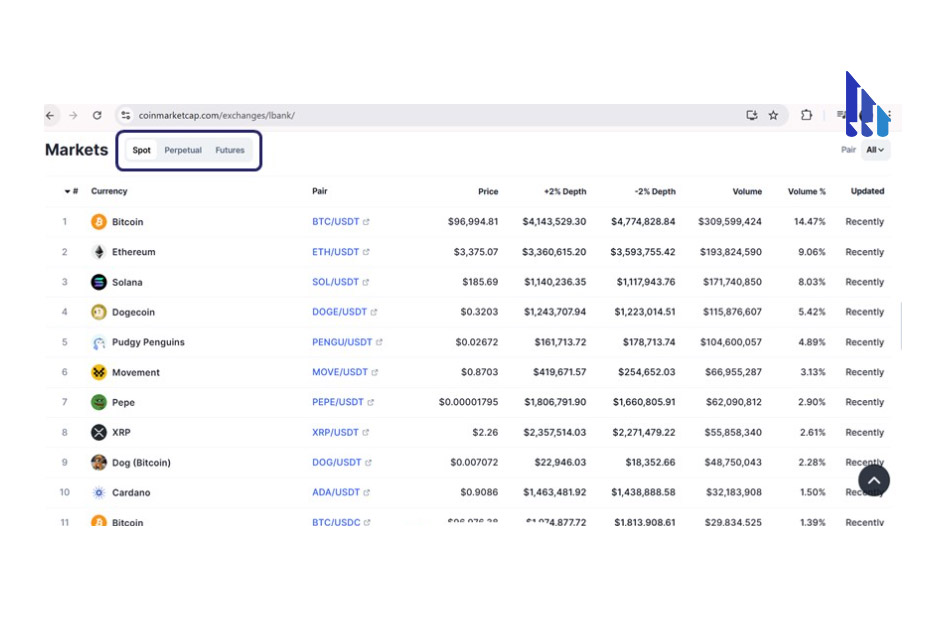Sort table by Price column header
This screenshot has height=630, width=946.
[488, 191]
